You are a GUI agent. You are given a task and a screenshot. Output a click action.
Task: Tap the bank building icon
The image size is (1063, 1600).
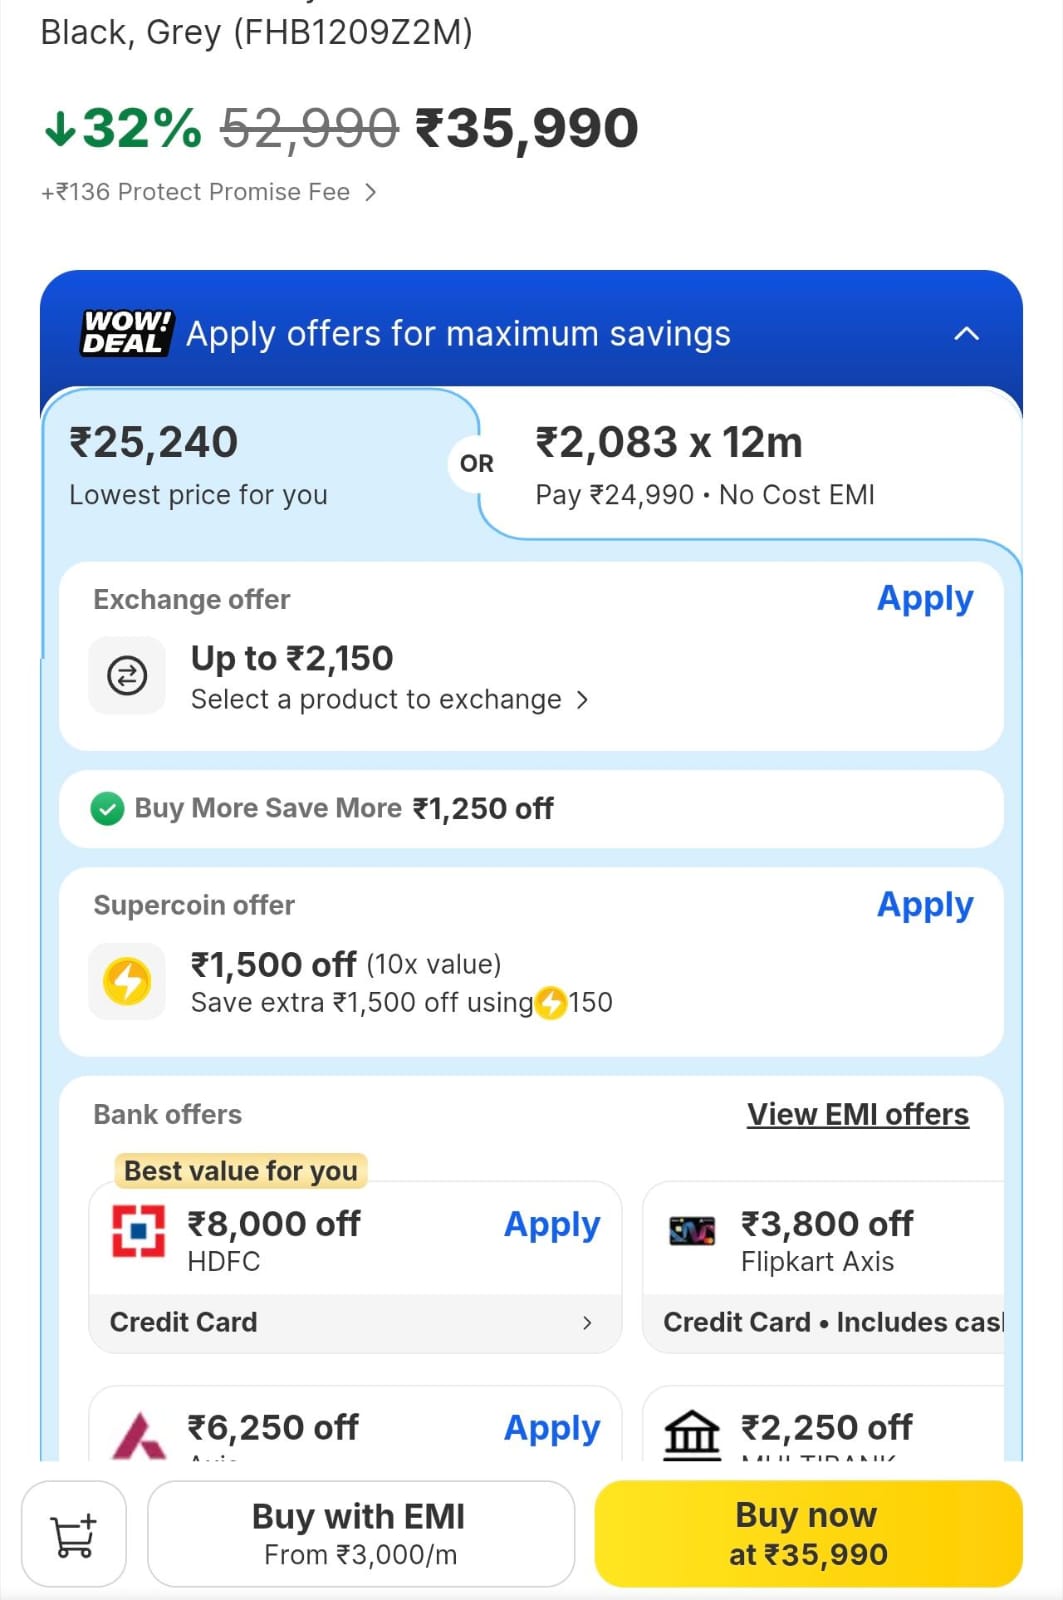pos(692,1435)
